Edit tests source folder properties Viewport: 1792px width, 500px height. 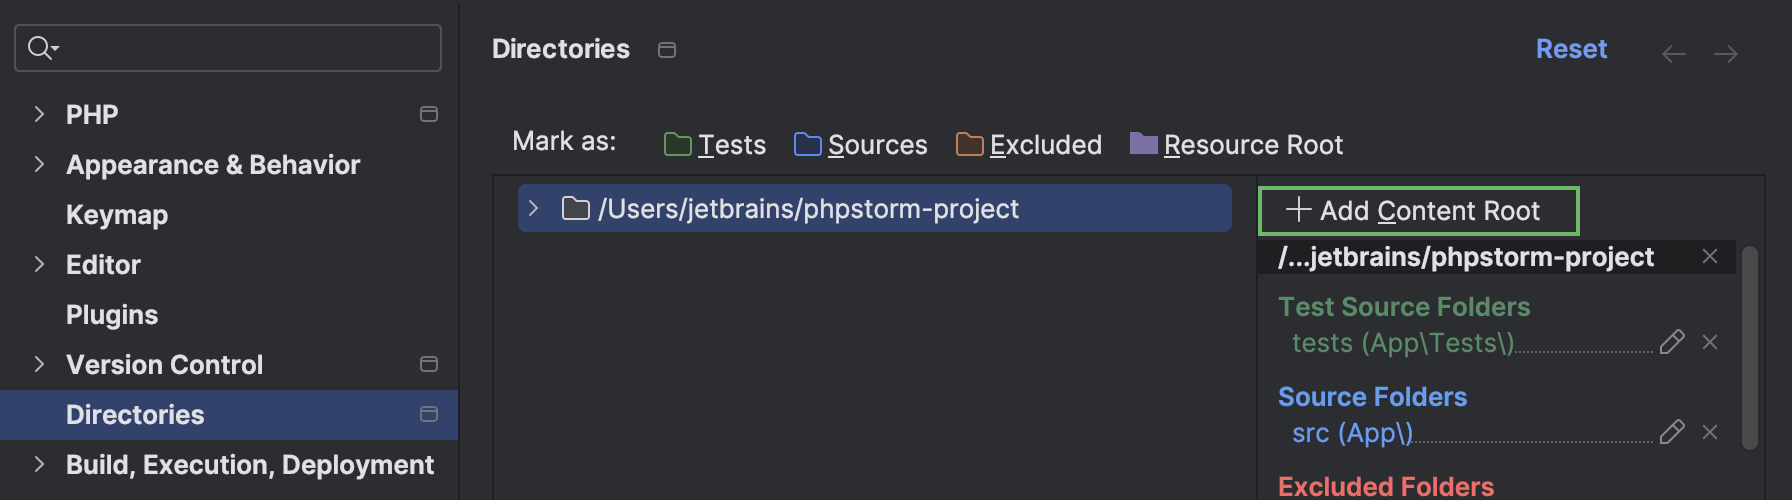coord(1672,342)
